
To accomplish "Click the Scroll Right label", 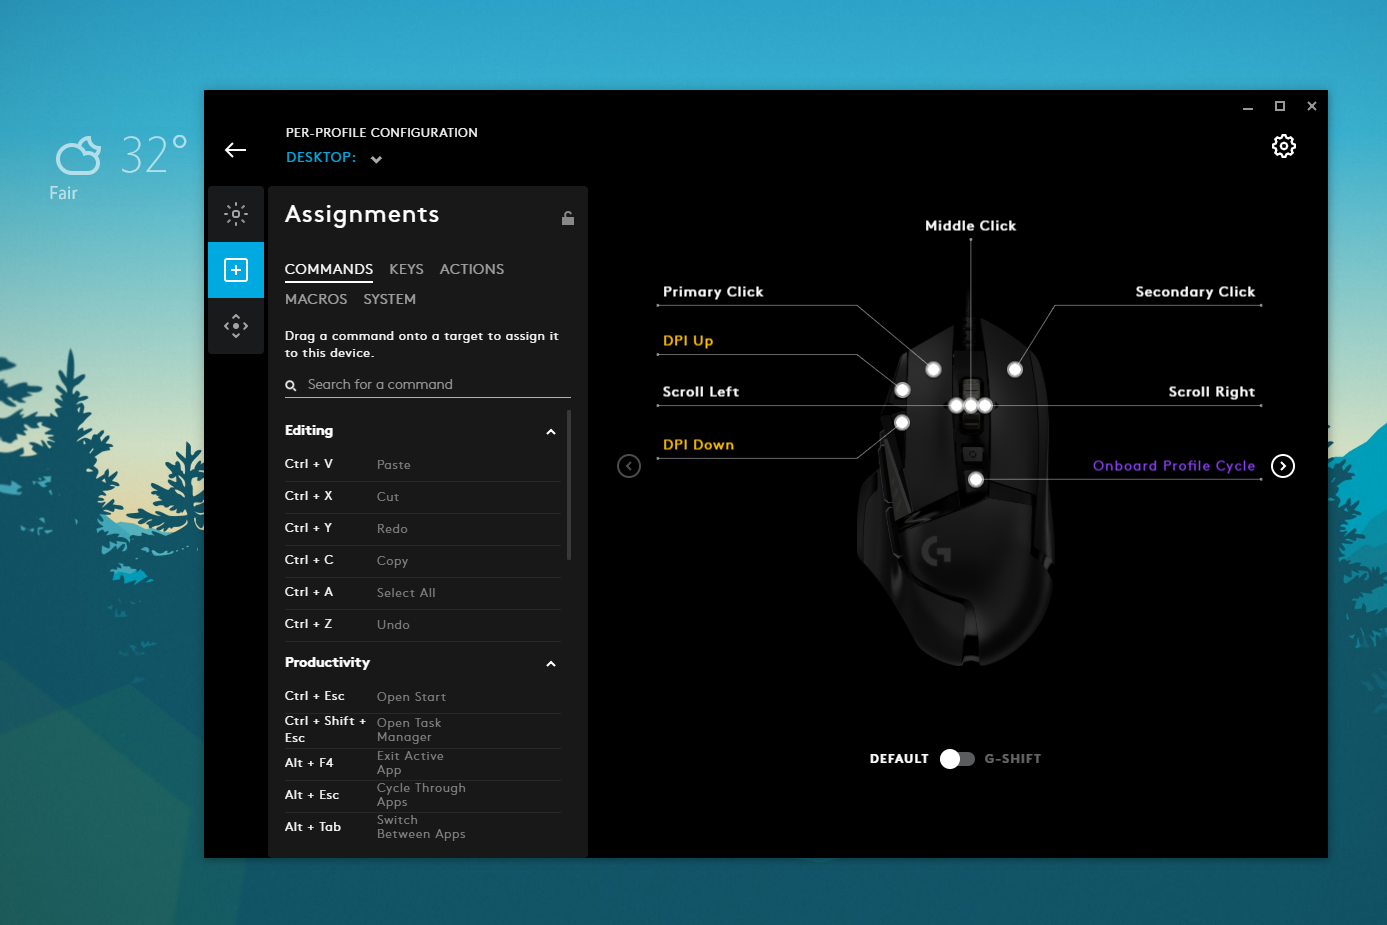I will 1212,392.
